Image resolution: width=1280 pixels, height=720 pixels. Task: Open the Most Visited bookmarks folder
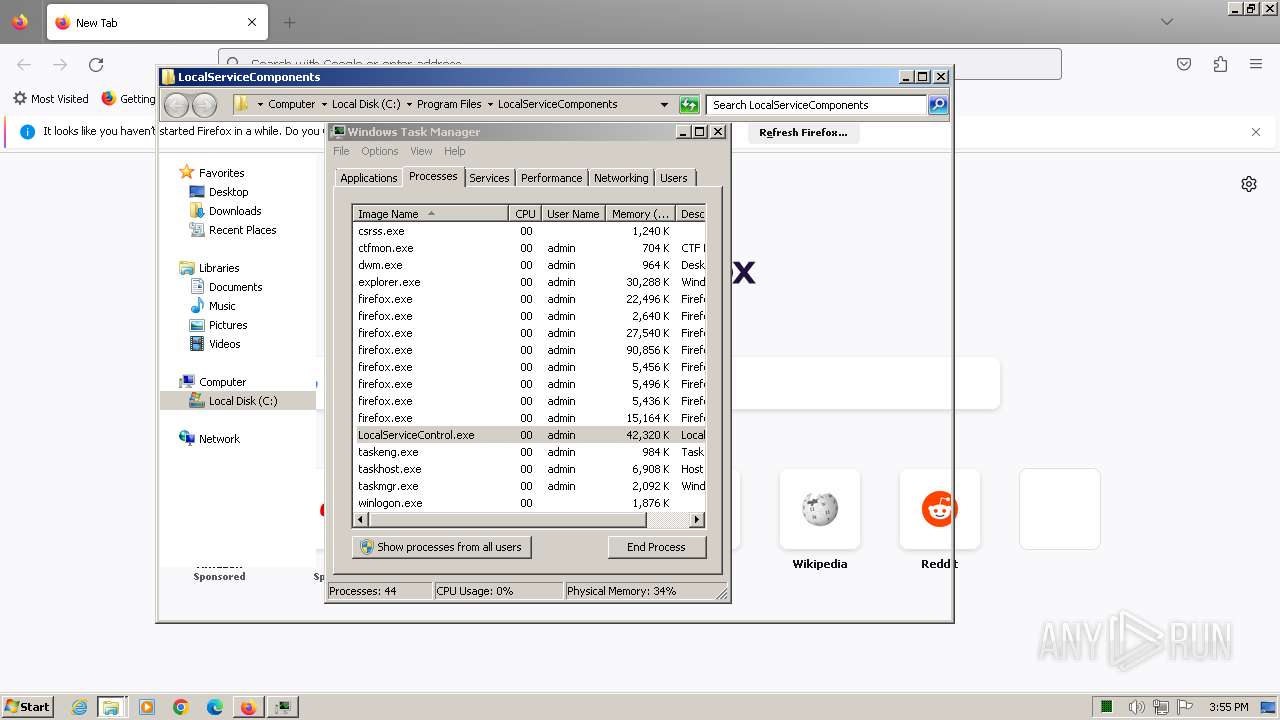click(51, 99)
